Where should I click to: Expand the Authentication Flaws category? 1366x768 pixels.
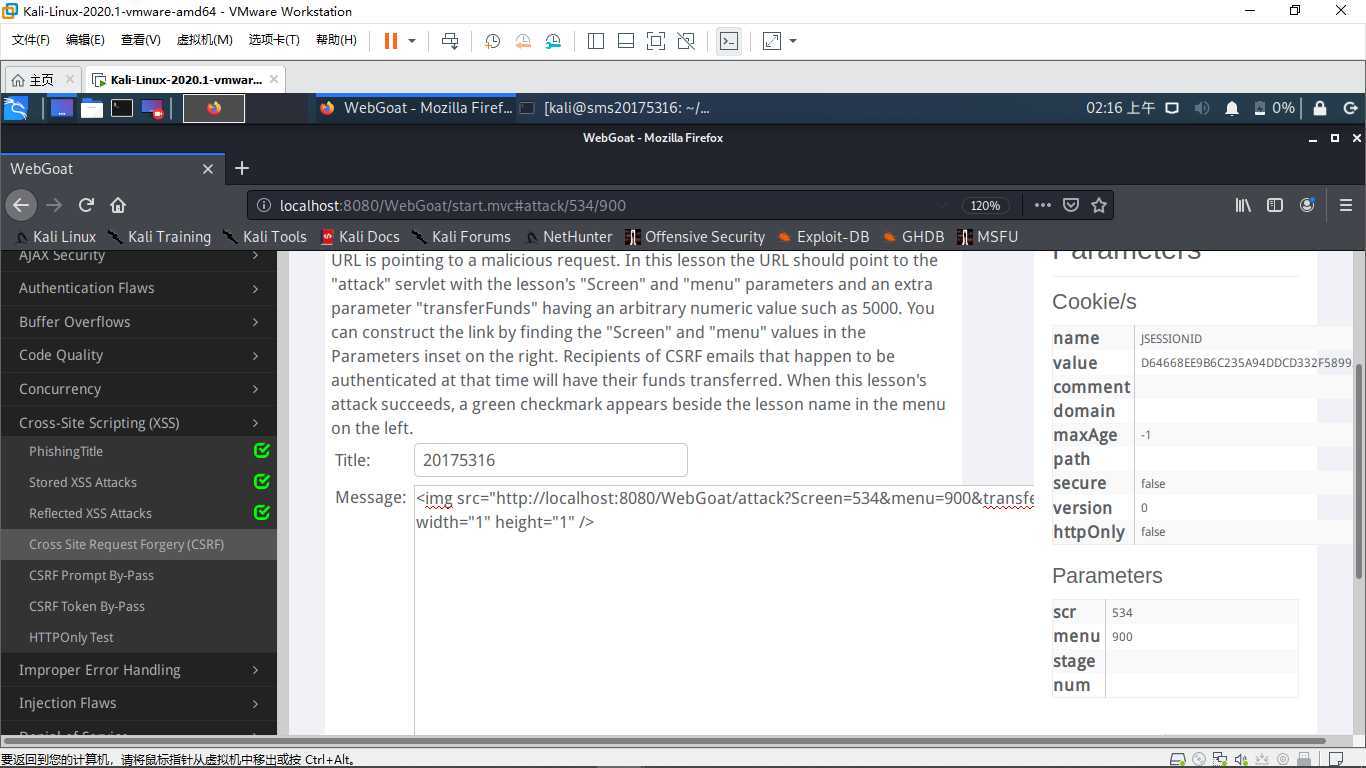138,288
